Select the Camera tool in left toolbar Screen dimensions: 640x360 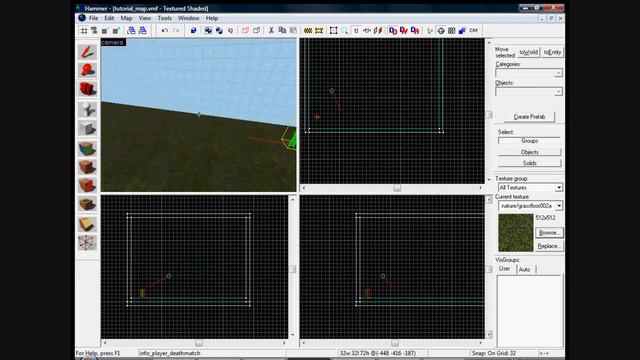point(87,89)
